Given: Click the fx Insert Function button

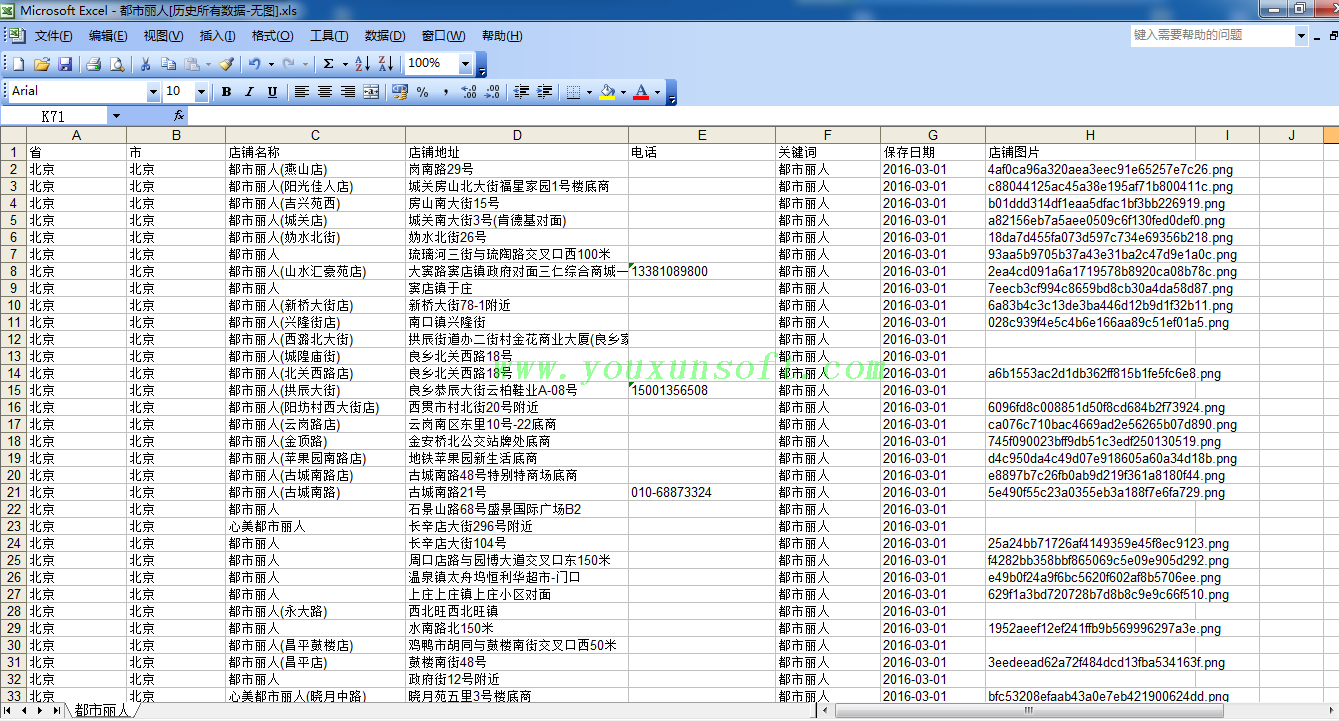Looking at the screenshot, I should tap(178, 117).
